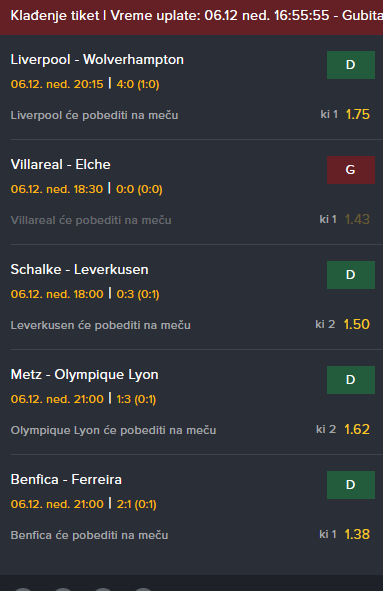Image resolution: width=383 pixels, height=591 pixels.
Task: Click the red G badge for Villareal - Elche
Action: click(x=351, y=170)
